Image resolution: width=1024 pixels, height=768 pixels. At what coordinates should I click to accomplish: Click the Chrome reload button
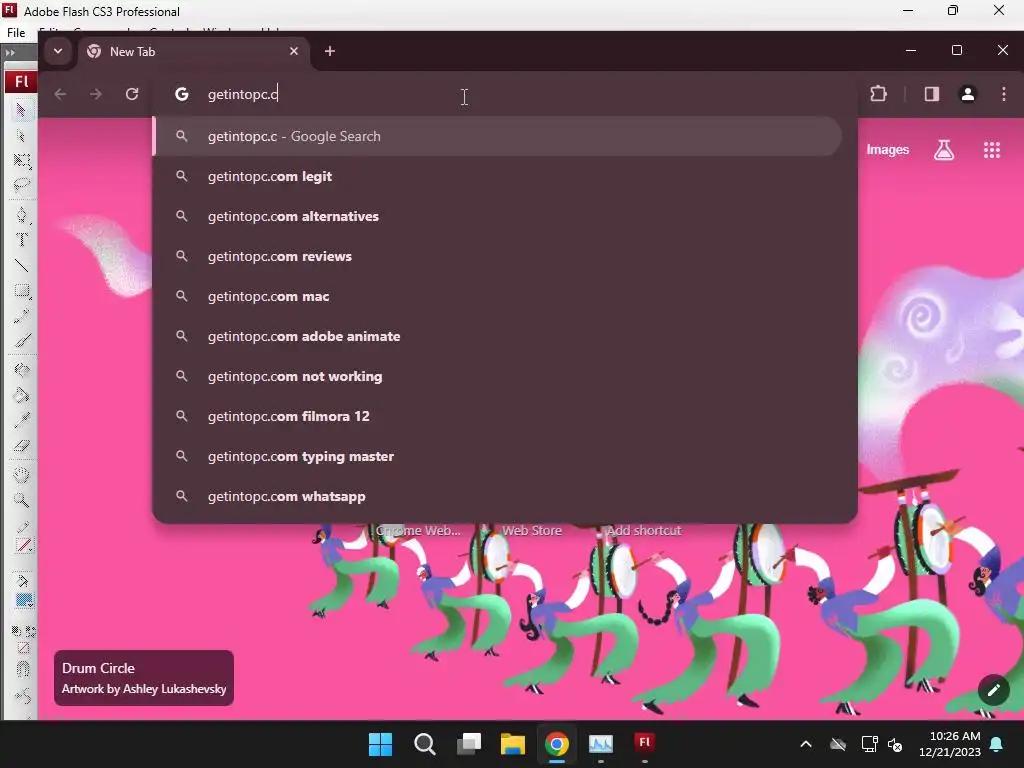(x=132, y=94)
